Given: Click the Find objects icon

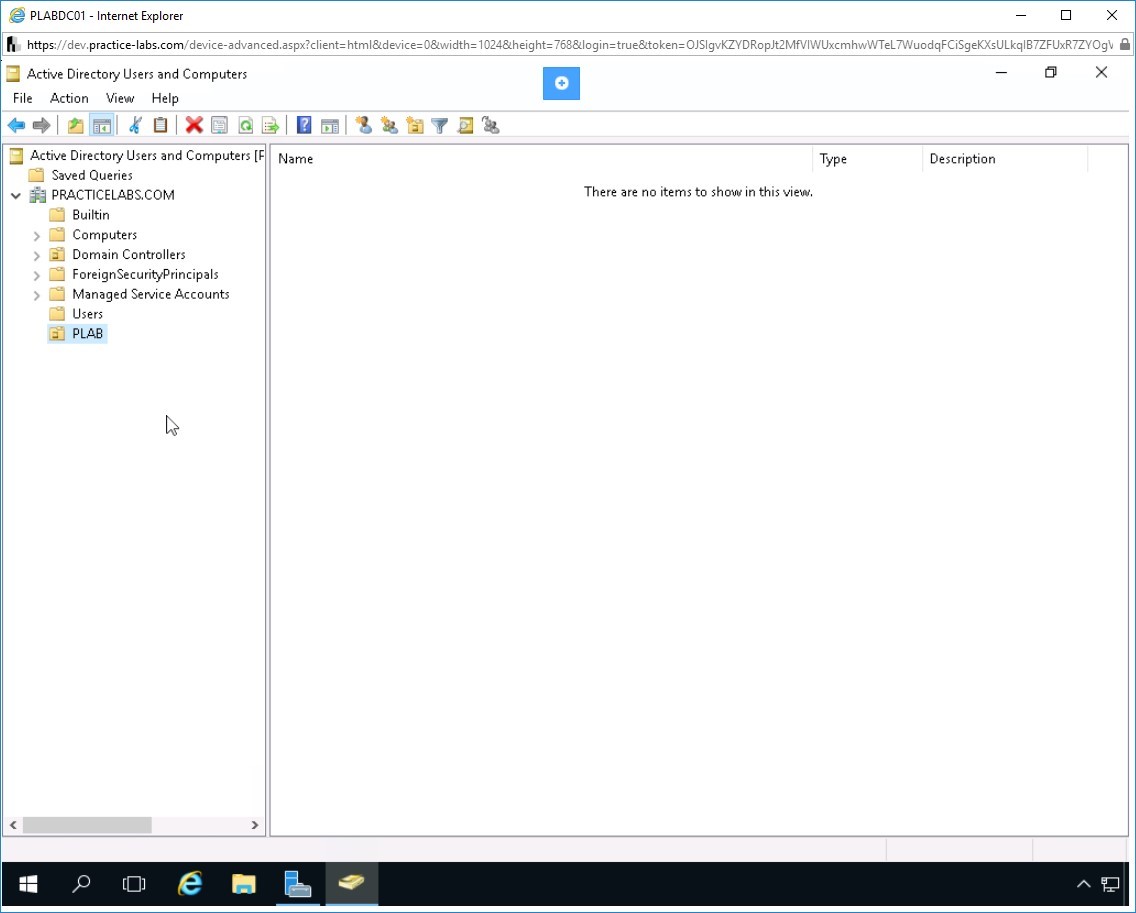Looking at the screenshot, I should point(465,125).
